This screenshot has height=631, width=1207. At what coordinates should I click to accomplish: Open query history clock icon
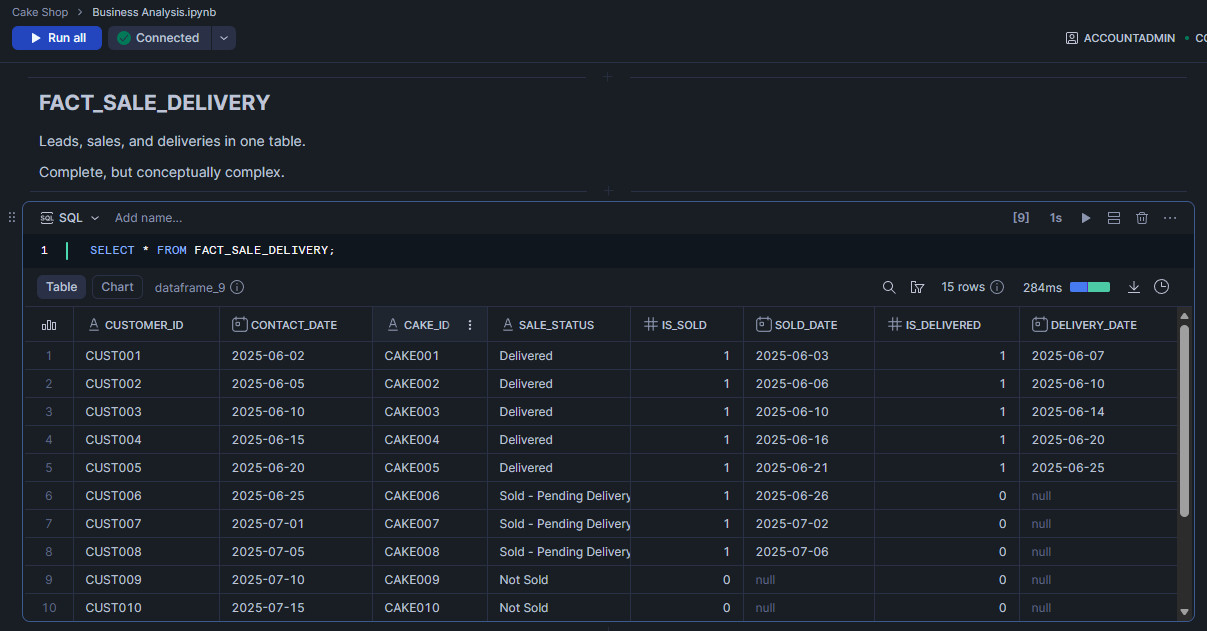click(1161, 287)
